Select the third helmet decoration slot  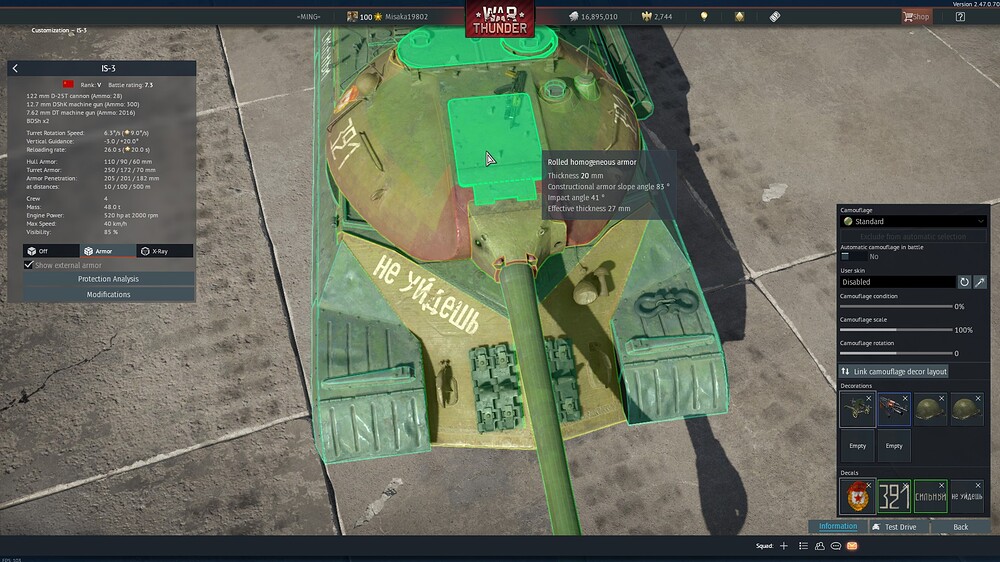[930, 409]
